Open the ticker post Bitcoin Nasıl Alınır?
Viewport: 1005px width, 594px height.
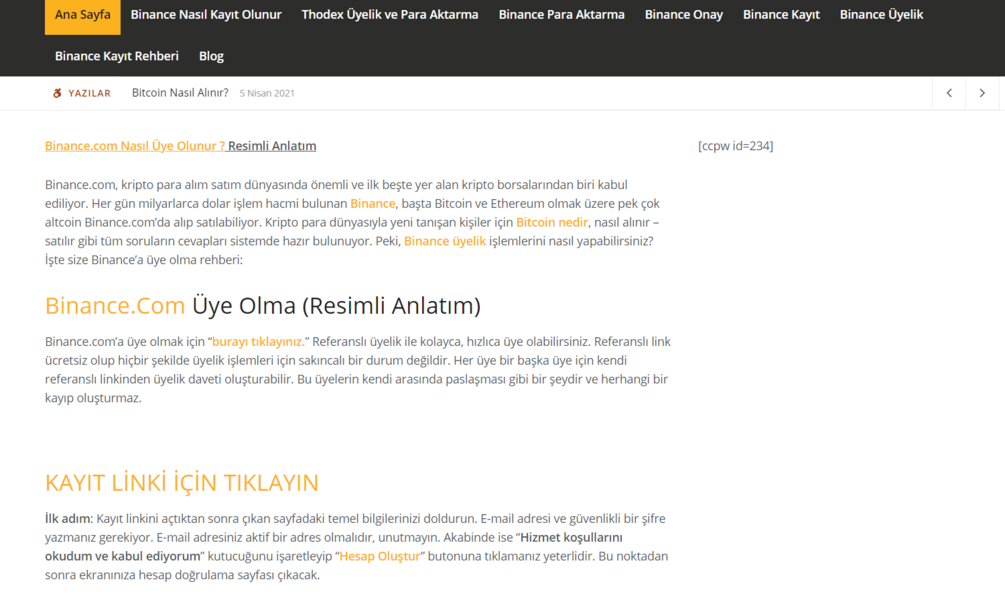point(180,93)
